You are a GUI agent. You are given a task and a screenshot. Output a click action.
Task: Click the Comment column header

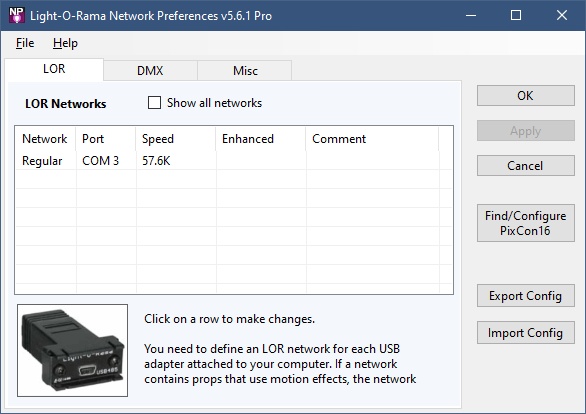click(x=372, y=139)
